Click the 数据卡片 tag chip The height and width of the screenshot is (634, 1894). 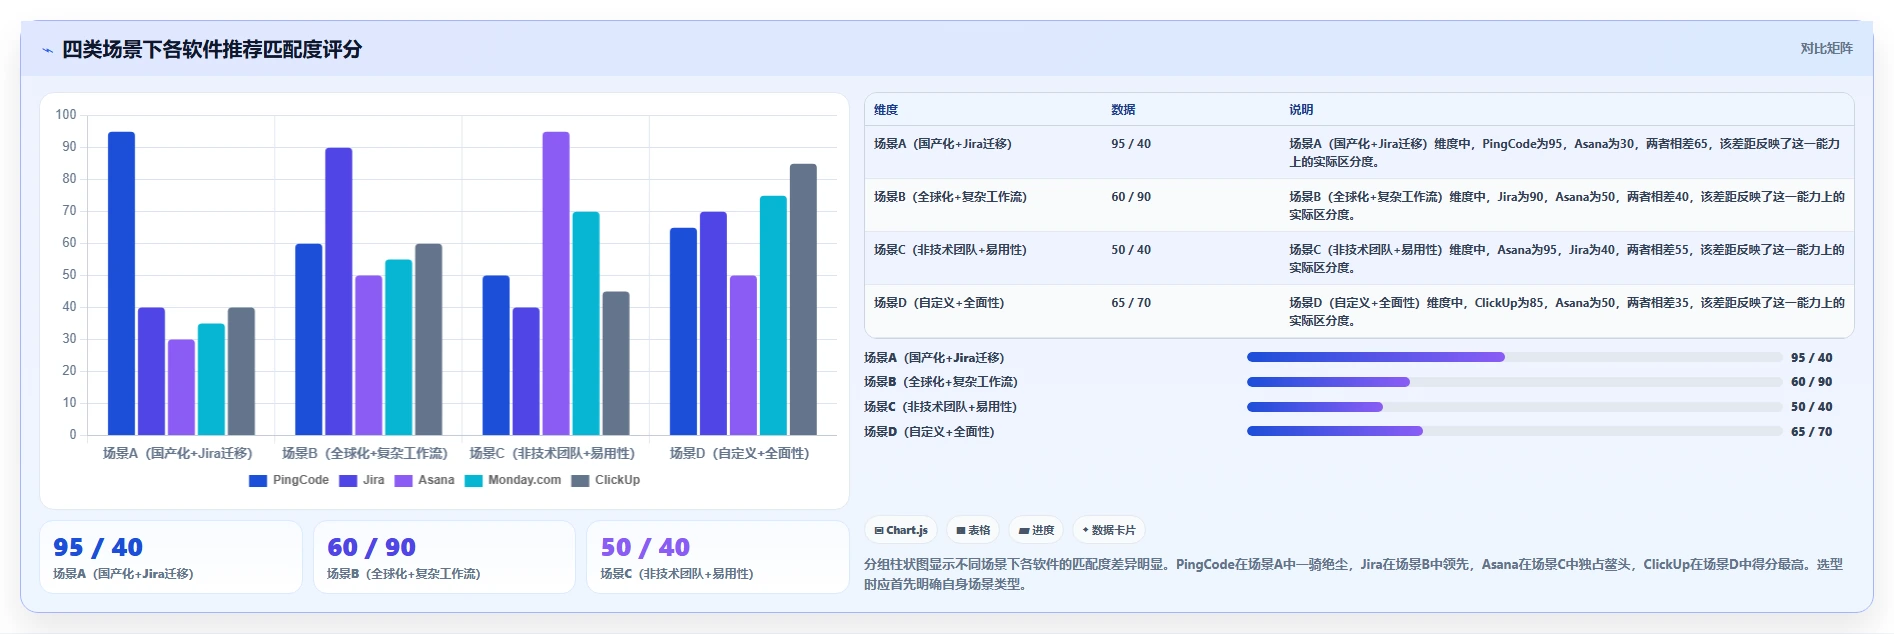coord(1109,530)
